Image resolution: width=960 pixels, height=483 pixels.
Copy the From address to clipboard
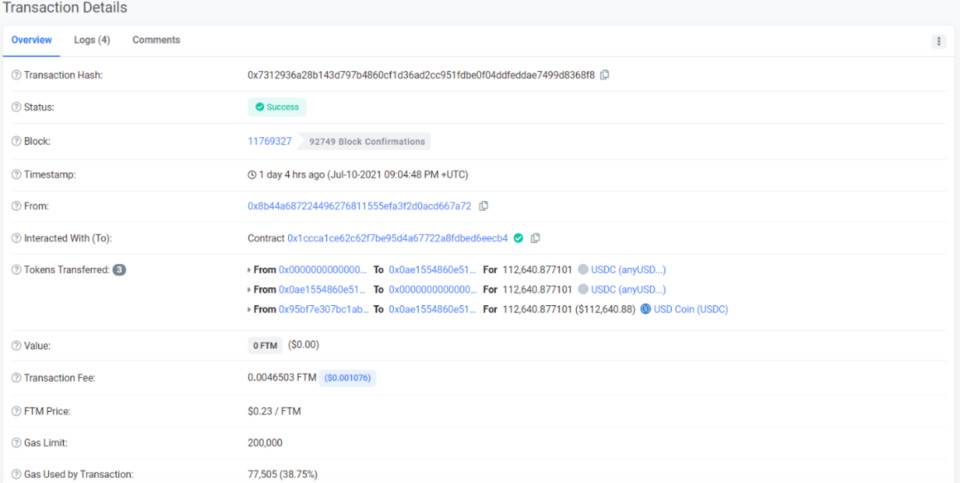click(x=484, y=206)
